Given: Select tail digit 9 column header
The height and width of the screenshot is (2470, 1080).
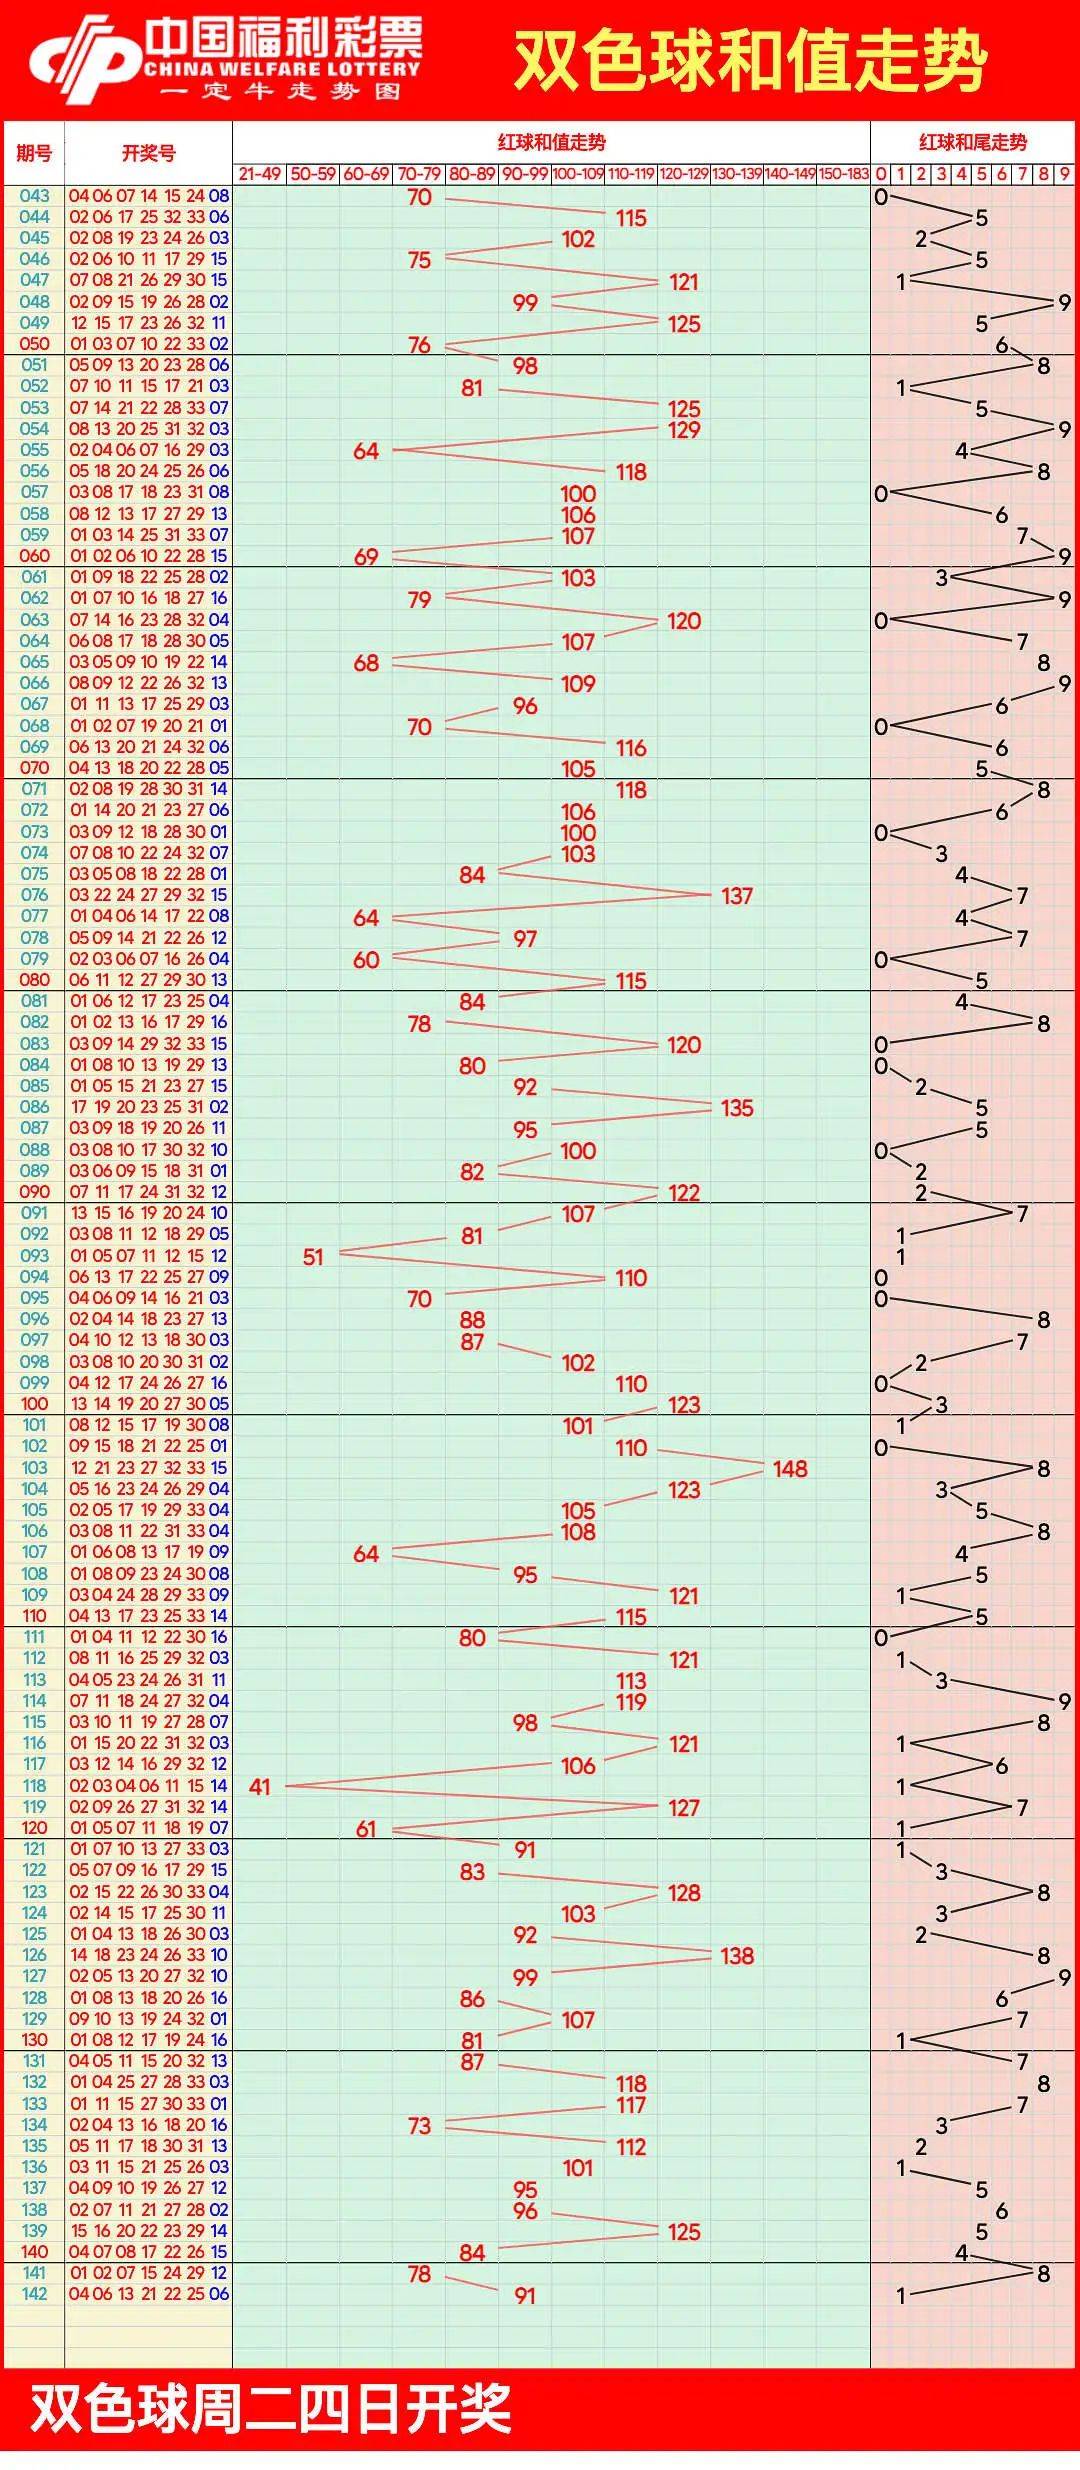Looking at the screenshot, I should [x=1065, y=174].
